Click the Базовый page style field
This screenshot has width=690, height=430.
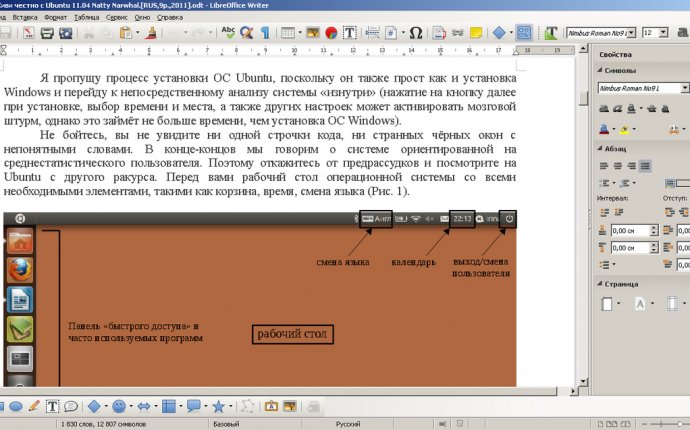[x=226, y=424]
